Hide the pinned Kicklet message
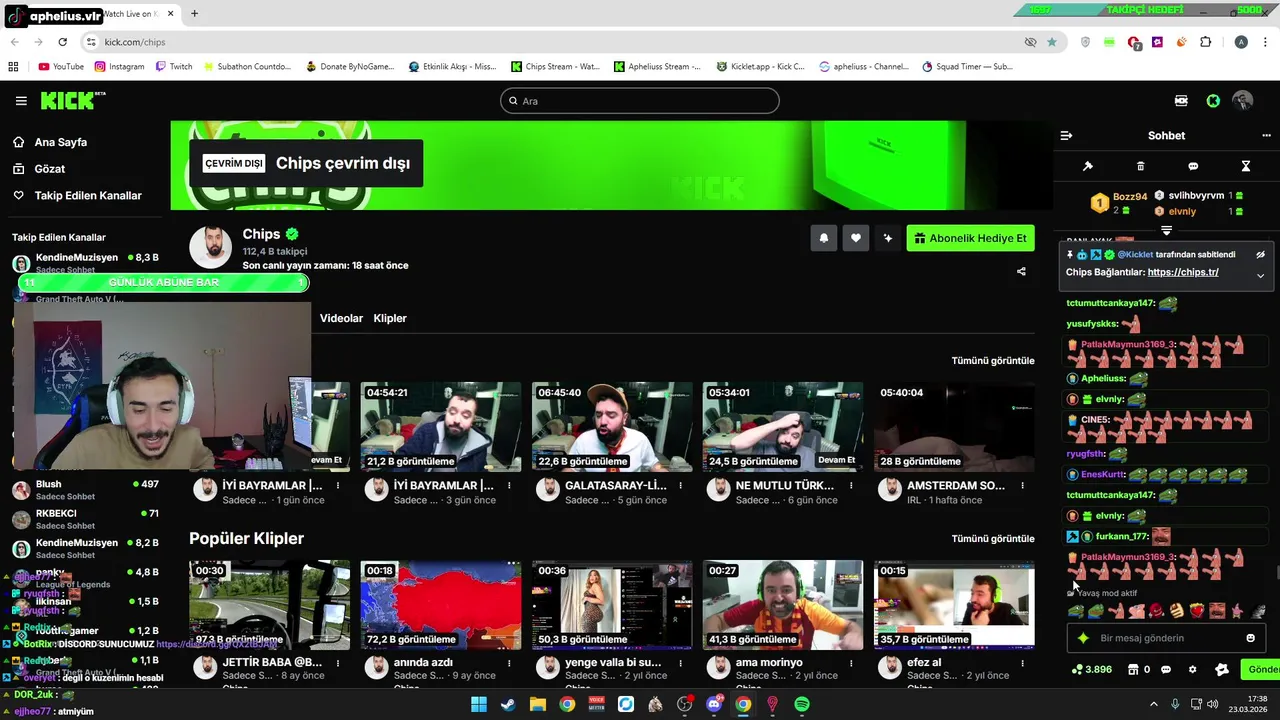The height and width of the screenshot is (720, 1280). click(1261, 255)
